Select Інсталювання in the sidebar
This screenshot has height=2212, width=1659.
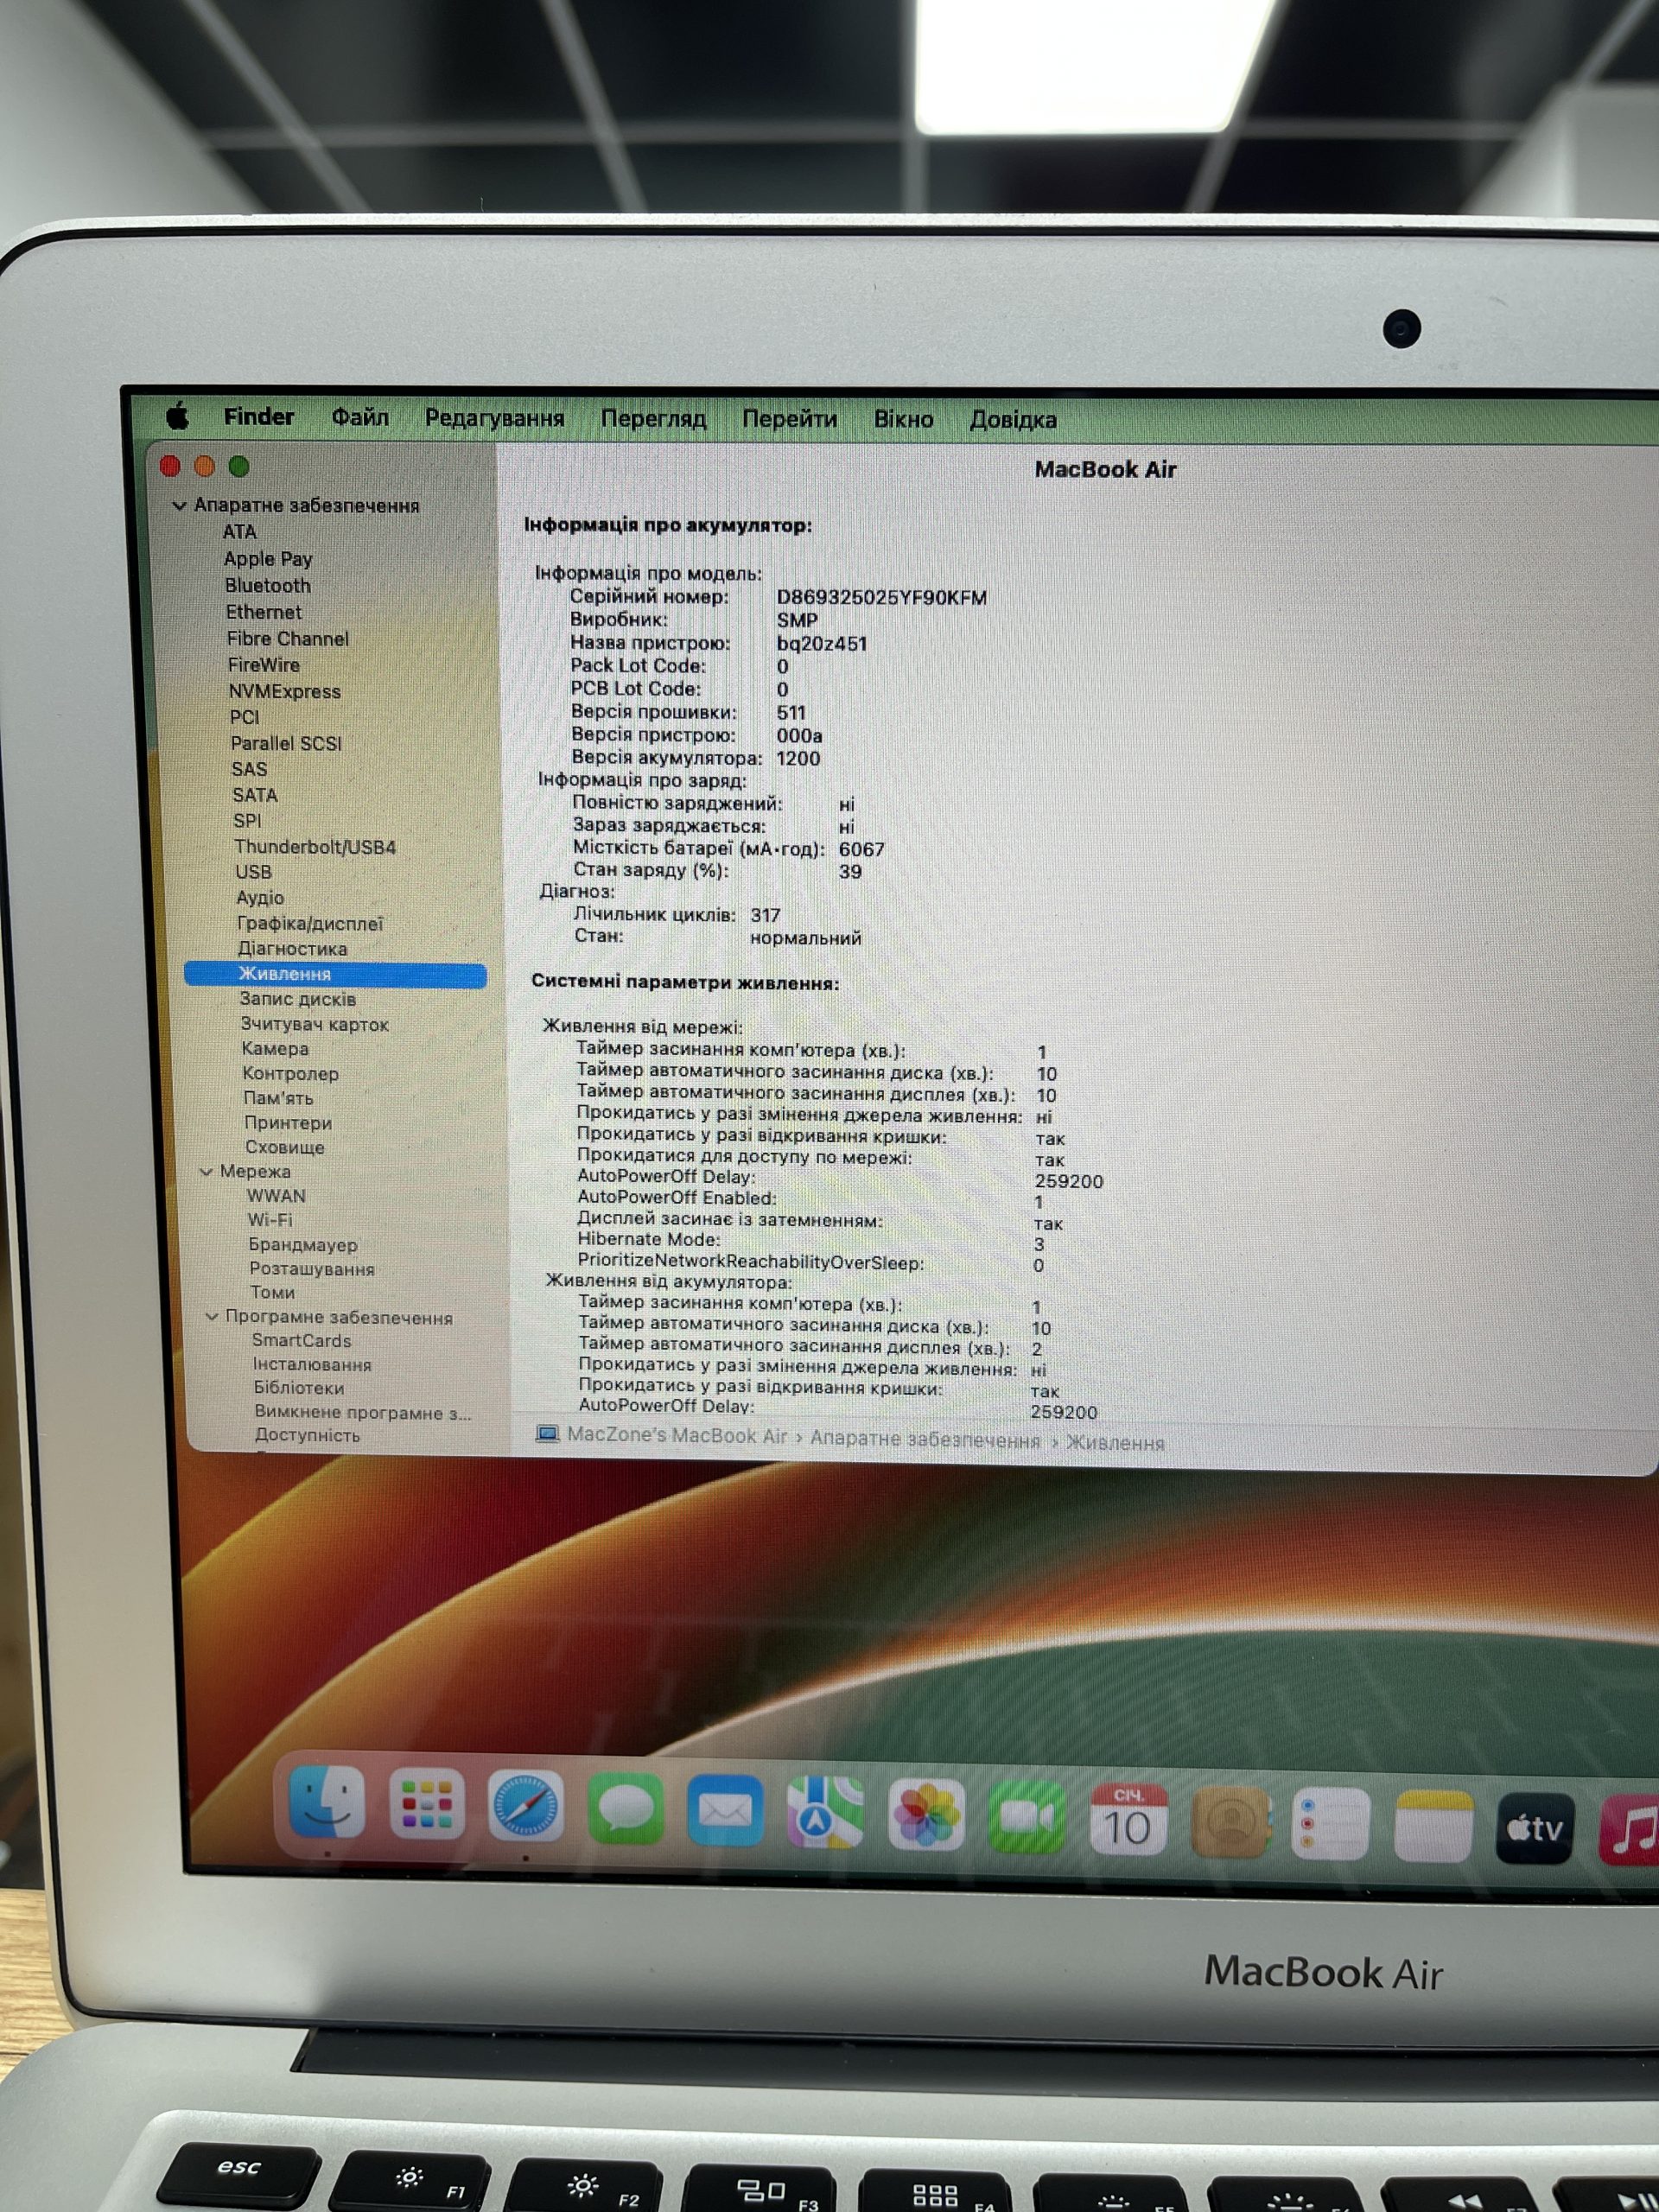[x=312, y=1365]
